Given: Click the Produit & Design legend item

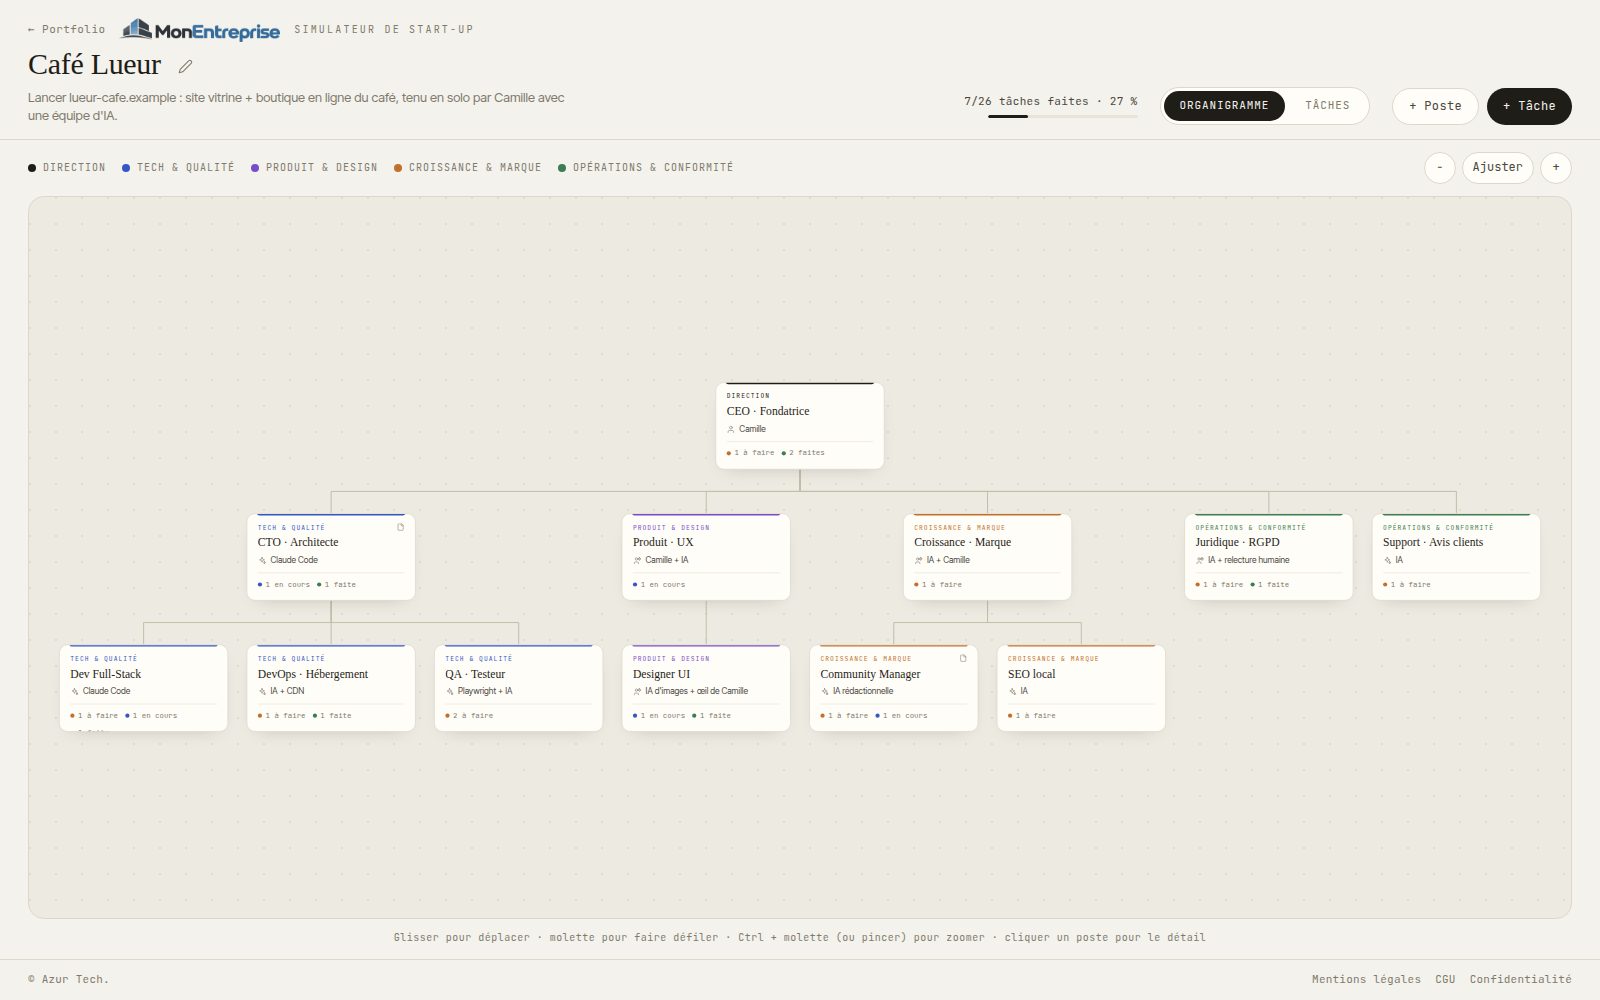Looking at the screenshot, I should (314, 168).
